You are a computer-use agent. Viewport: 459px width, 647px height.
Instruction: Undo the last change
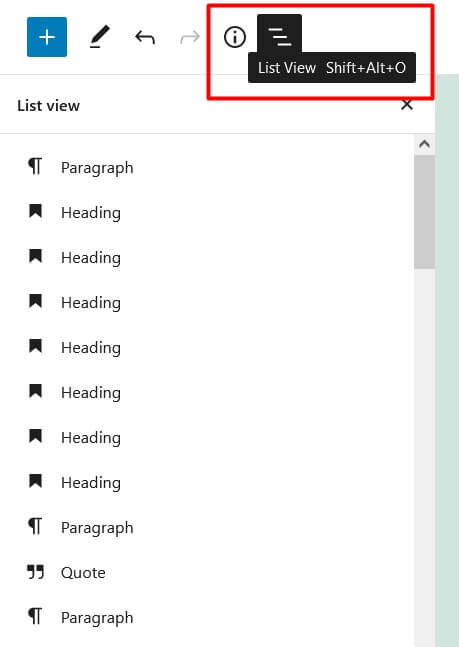point(145,38)
